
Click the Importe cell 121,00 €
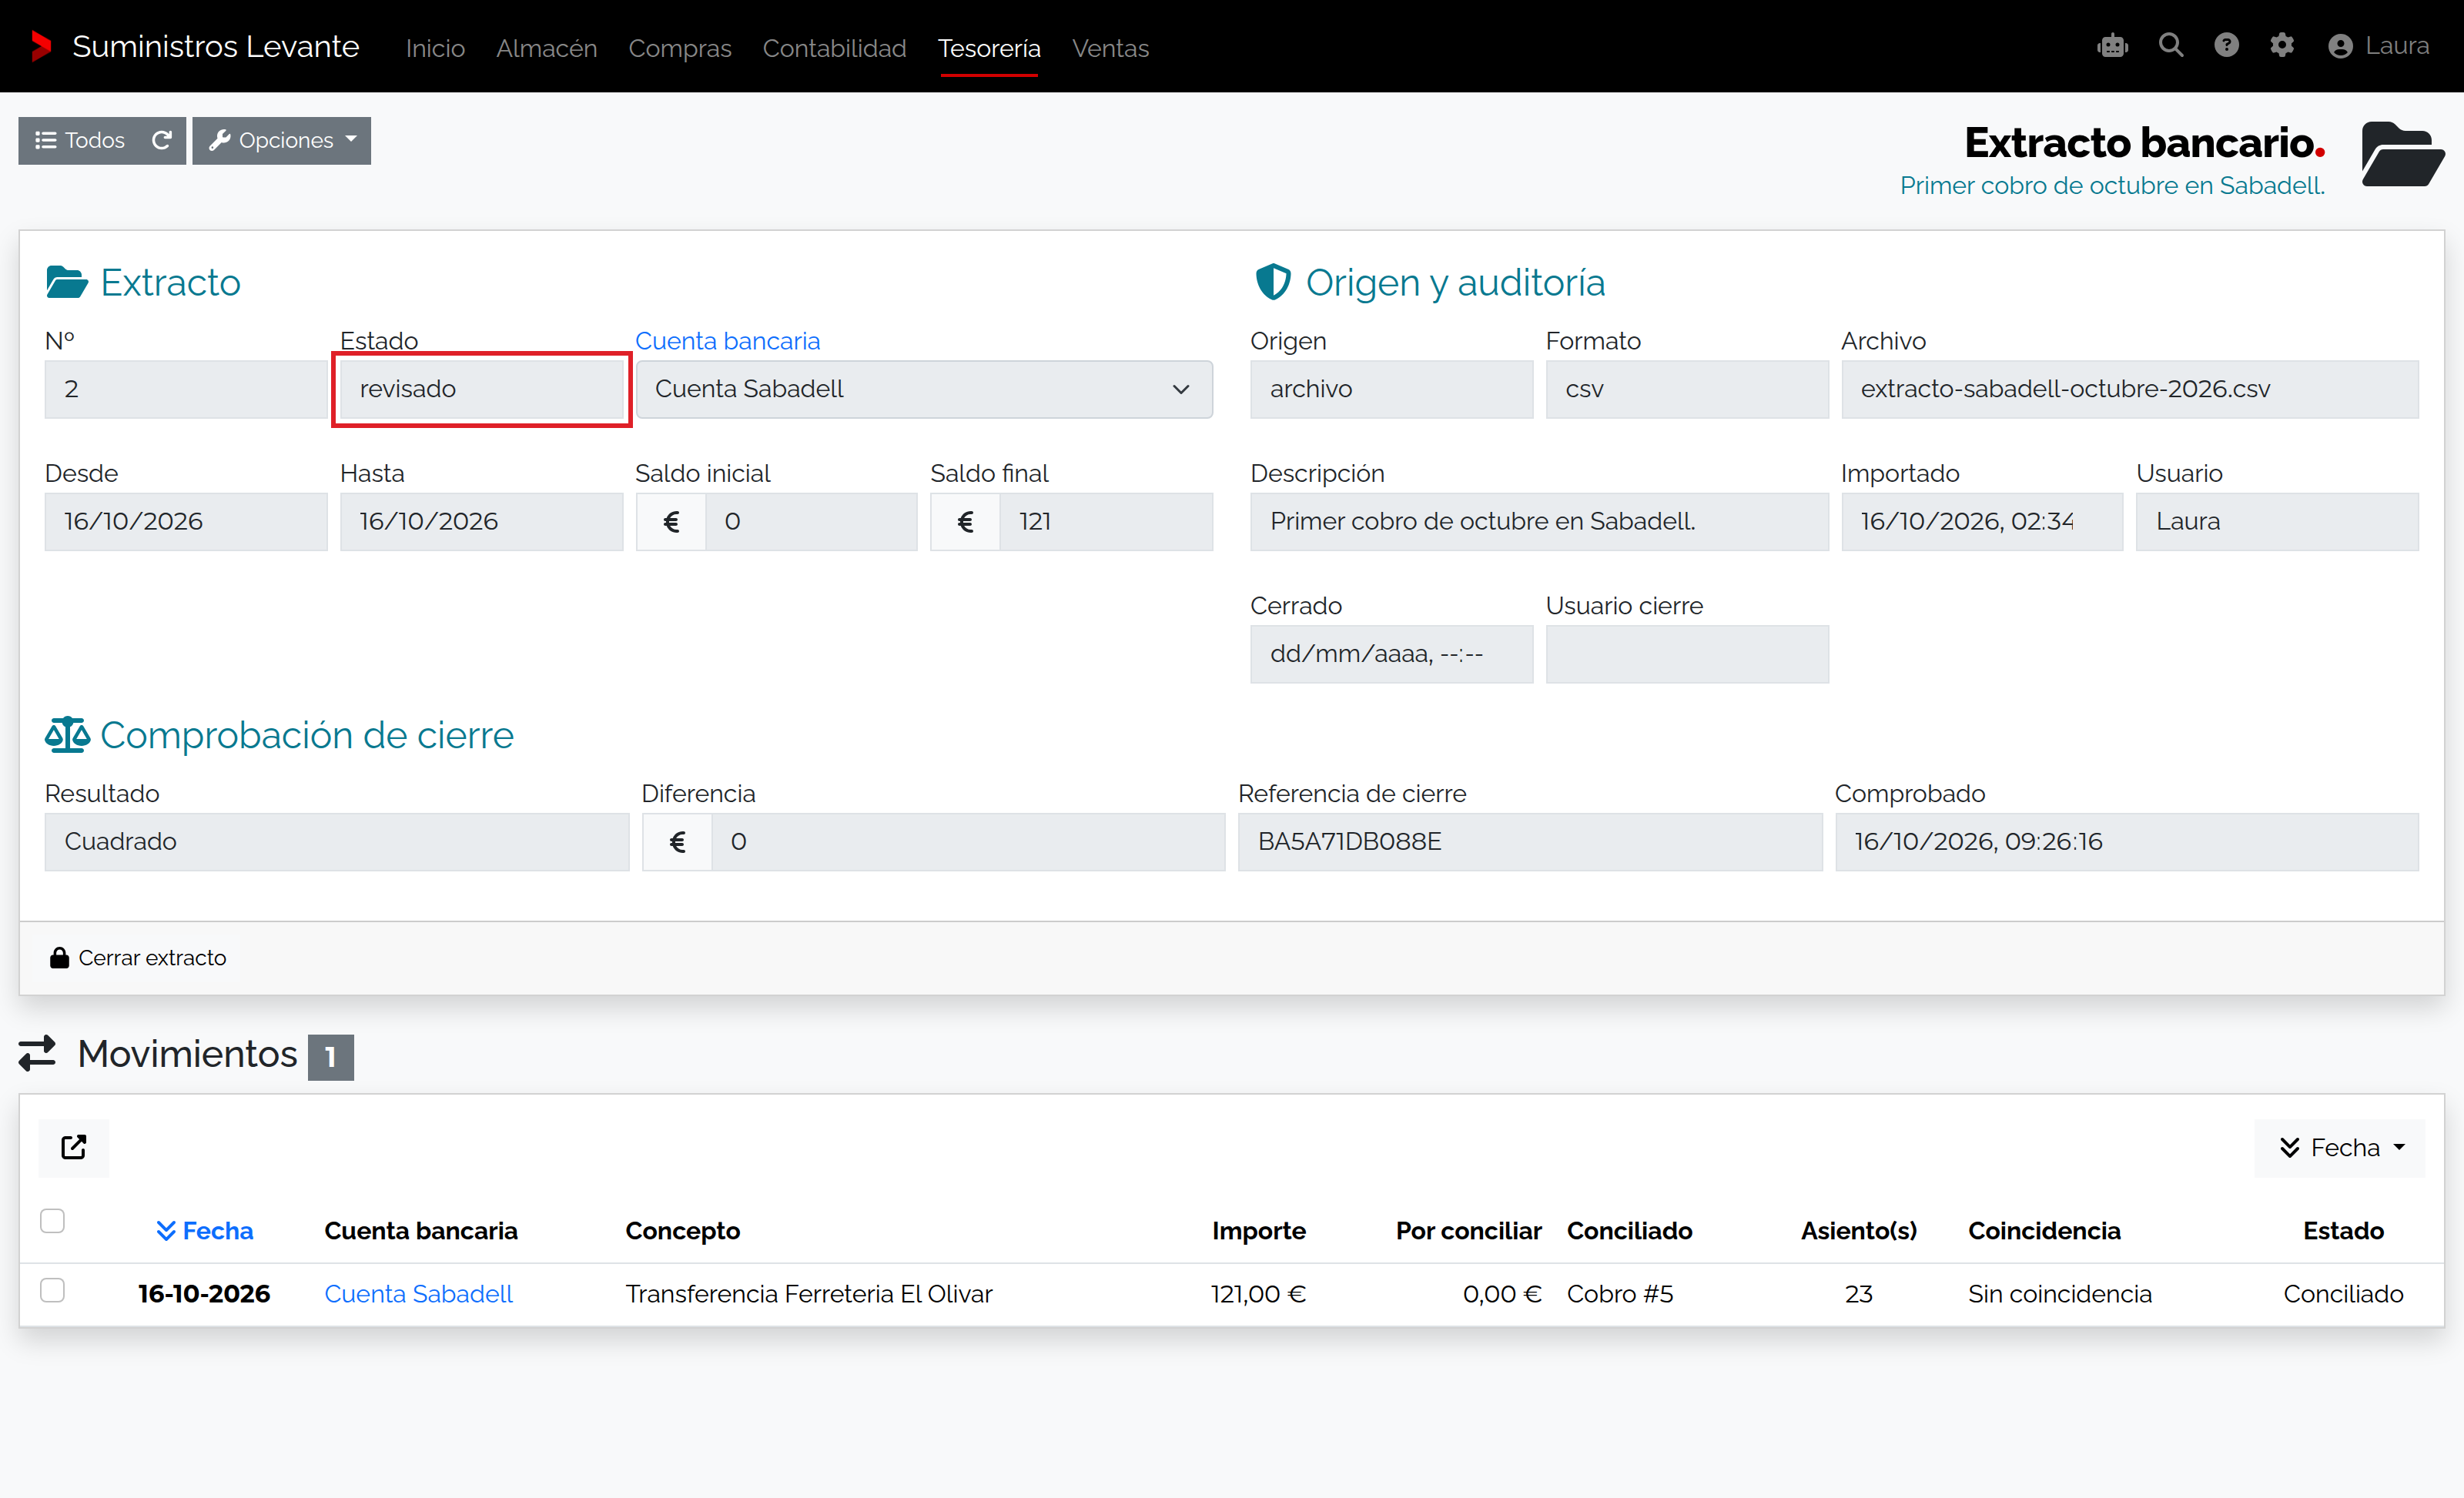(1258, 1294)
